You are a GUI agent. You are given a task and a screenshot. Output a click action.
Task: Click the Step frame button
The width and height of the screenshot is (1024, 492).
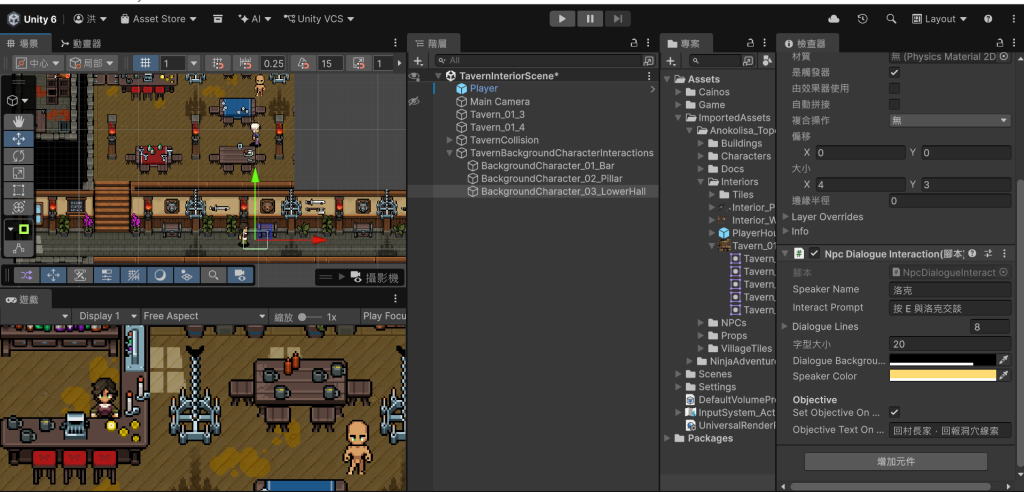pyautogui.click(x=618, y=19)
